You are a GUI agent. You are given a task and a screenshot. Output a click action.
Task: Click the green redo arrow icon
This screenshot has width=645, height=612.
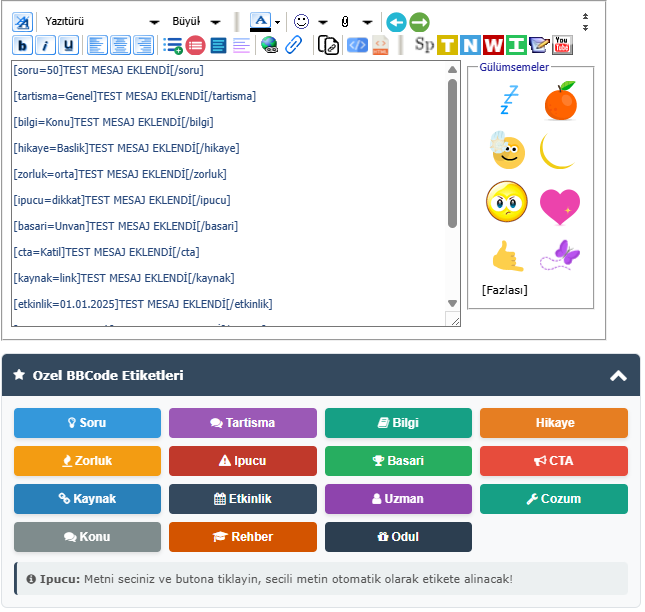(x=419, y=21)
